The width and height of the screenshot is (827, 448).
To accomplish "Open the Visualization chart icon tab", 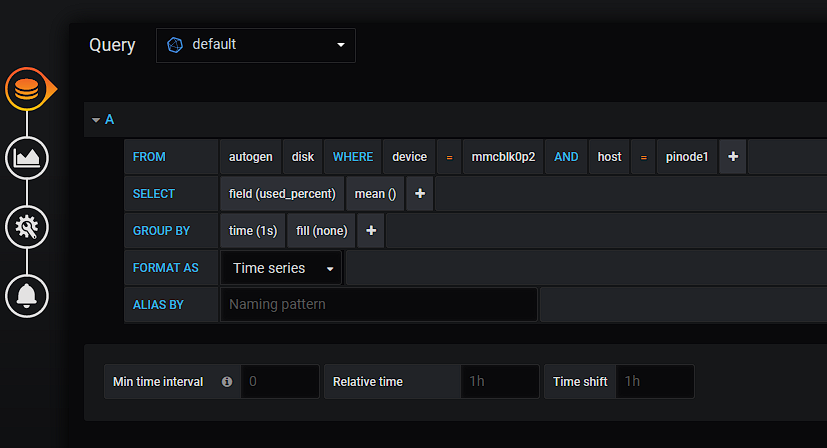I will point(27,158).
